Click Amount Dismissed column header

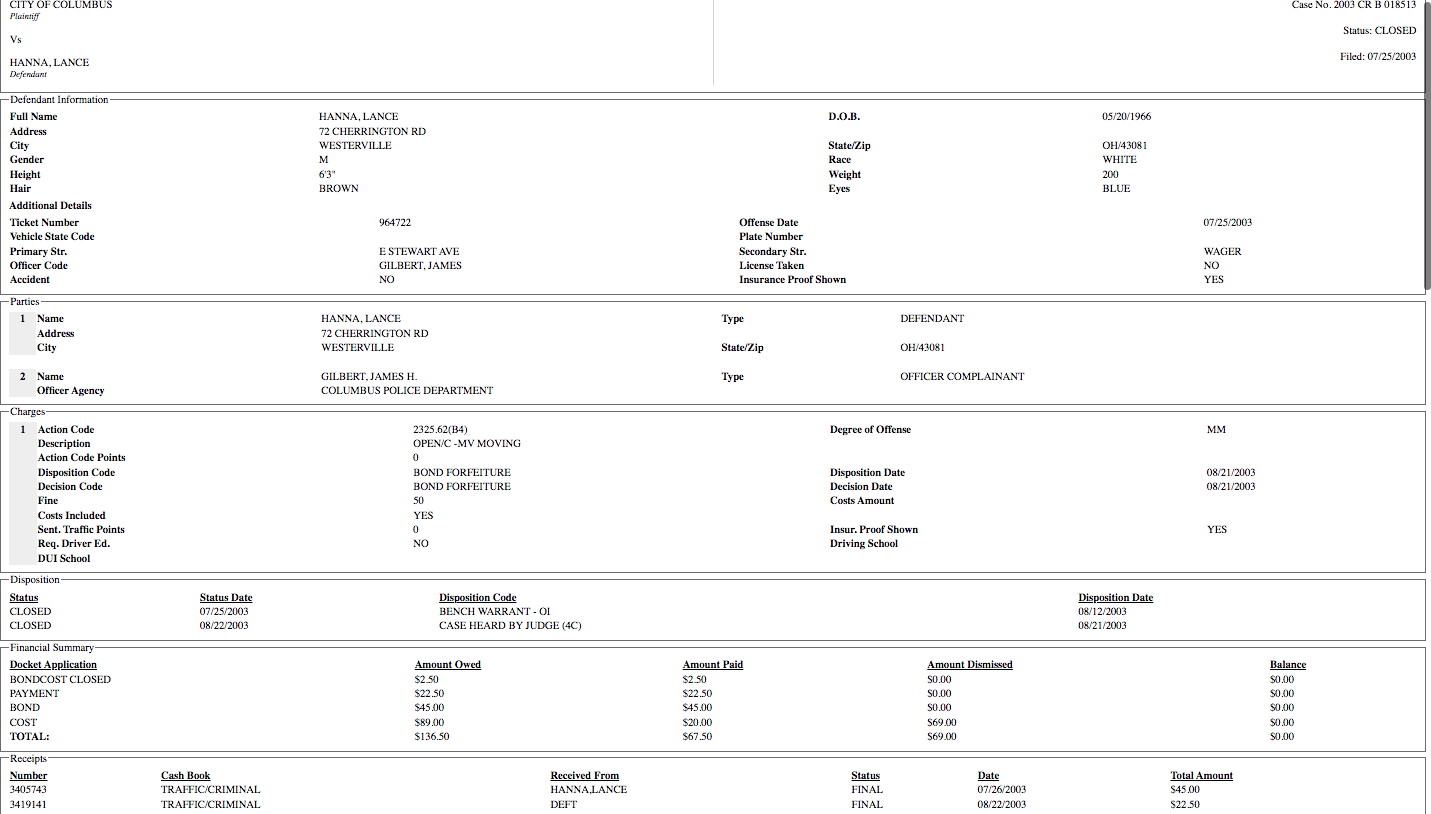point(970,665)
